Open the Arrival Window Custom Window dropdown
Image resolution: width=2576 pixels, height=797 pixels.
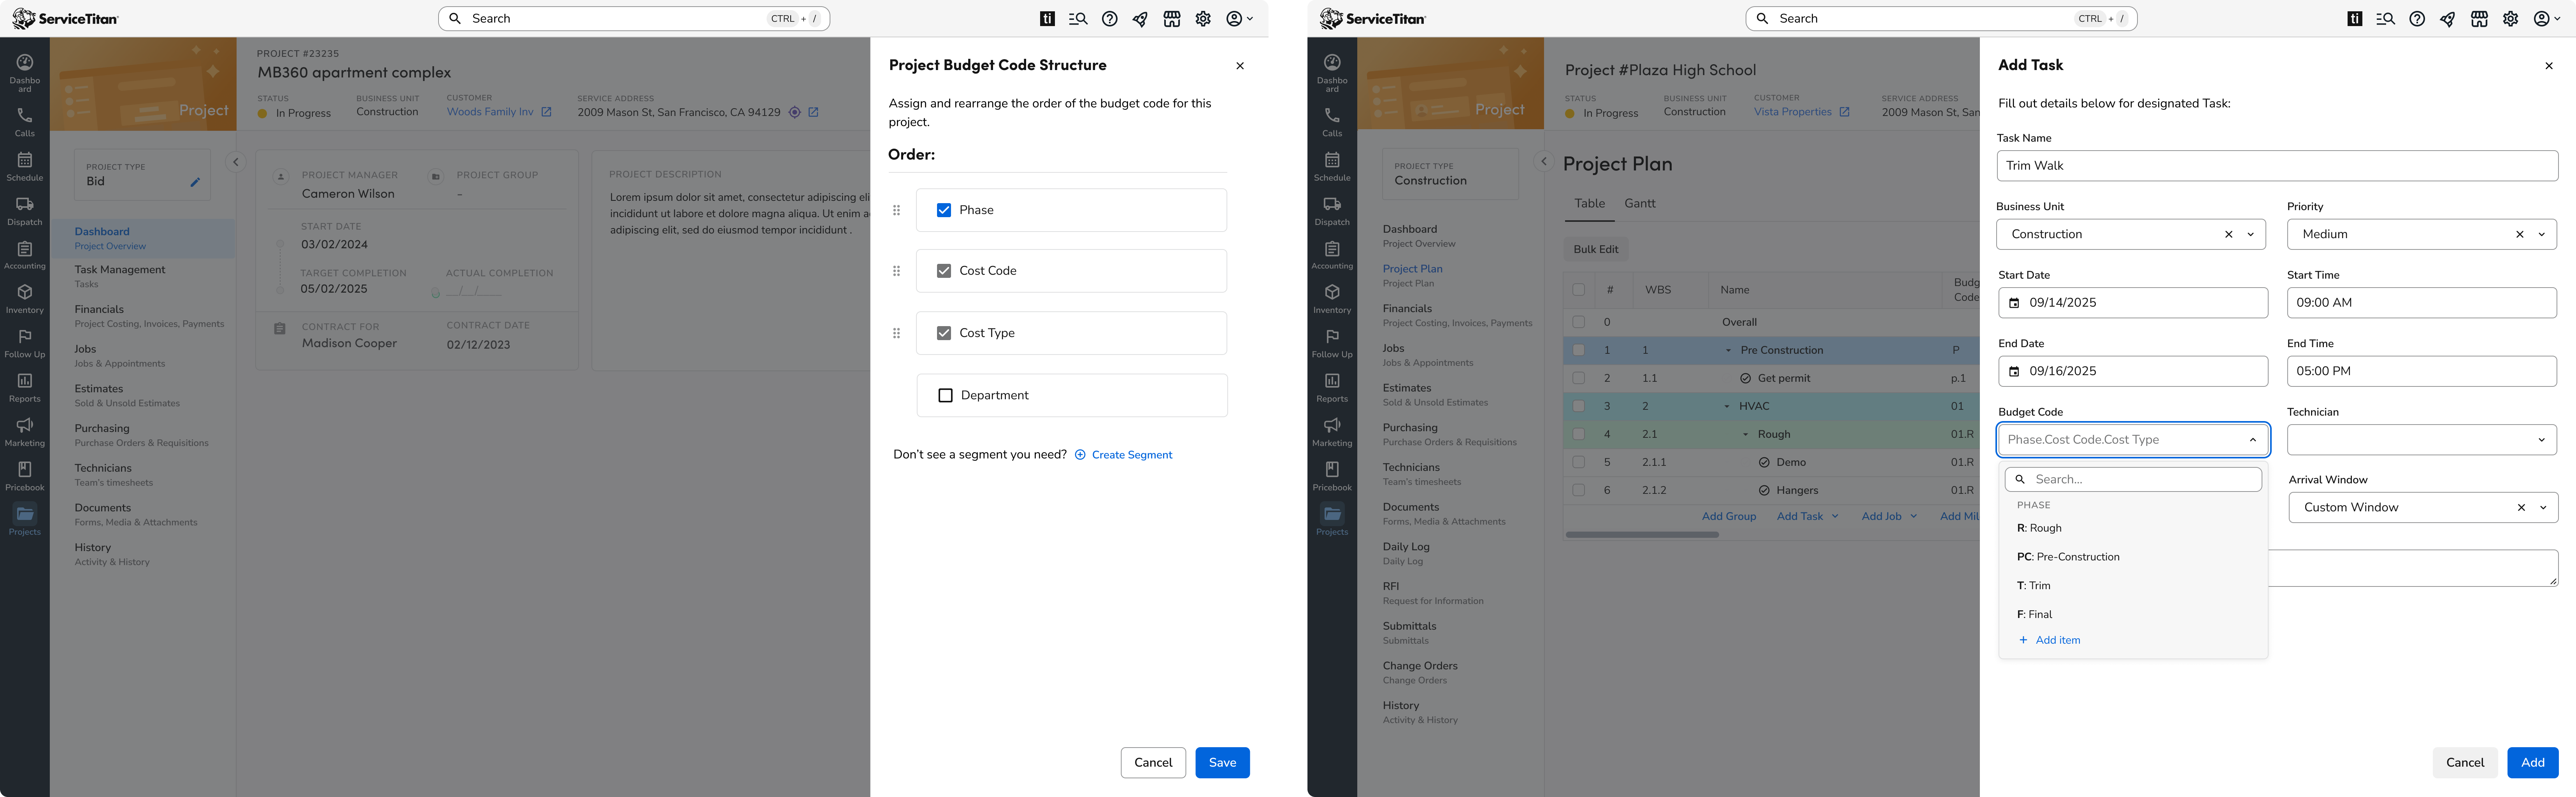tap(2542, 508)
